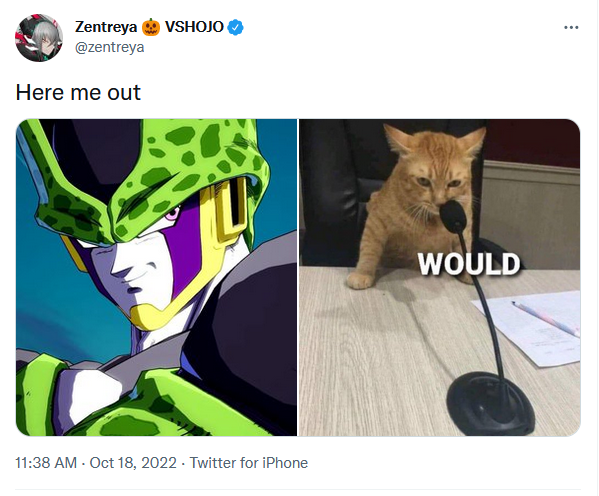Open Zentreya's profile avatar picture

coord(39,37)
